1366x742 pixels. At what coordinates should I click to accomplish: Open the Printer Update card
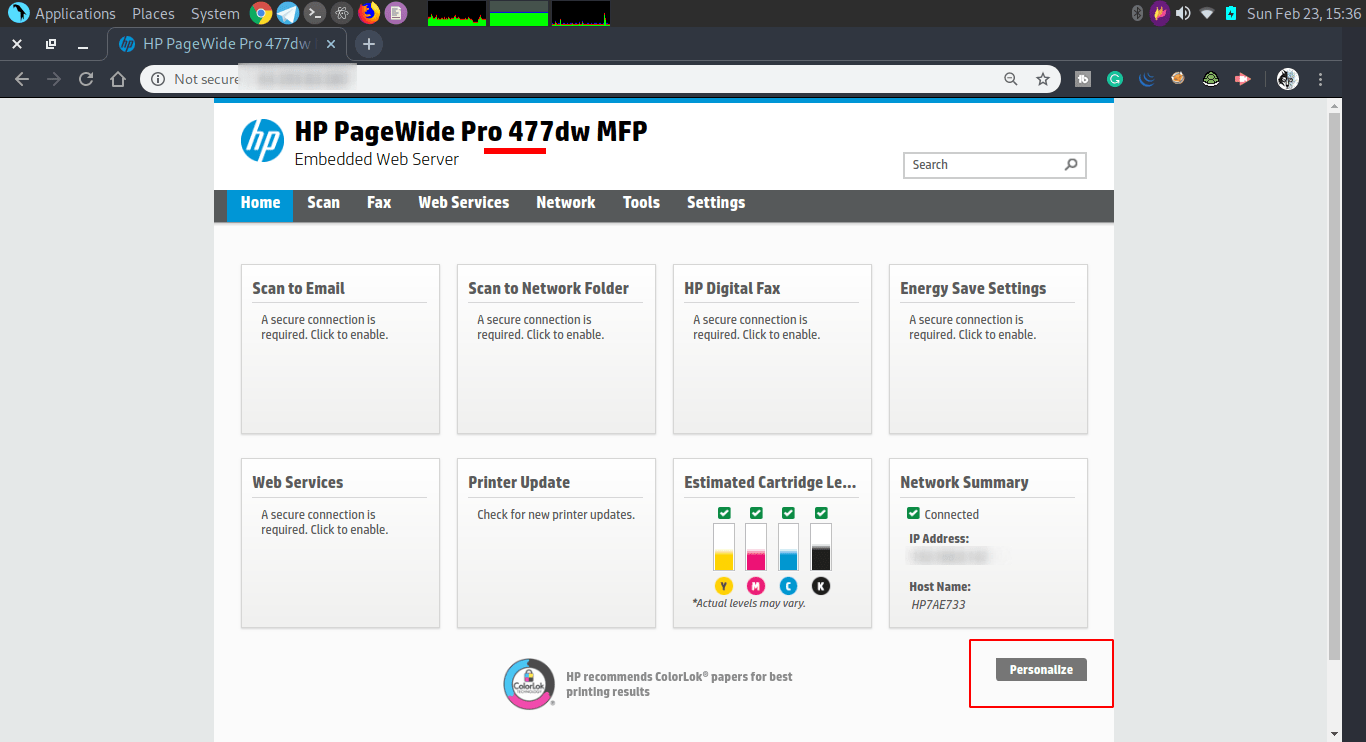[x=556, y=543]
